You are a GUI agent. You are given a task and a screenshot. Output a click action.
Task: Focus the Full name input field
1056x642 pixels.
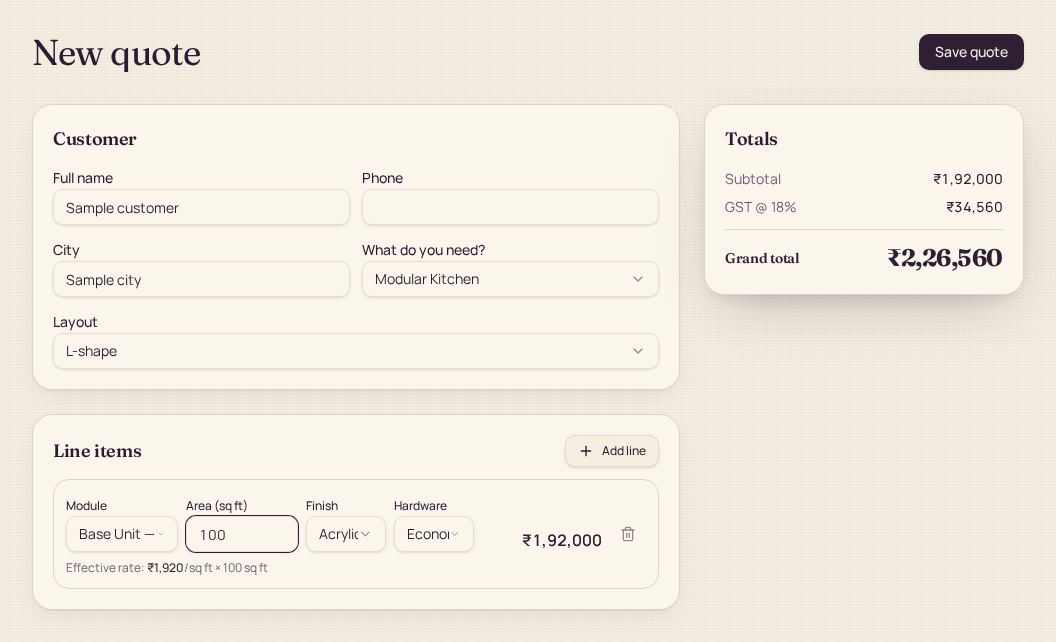click(201, 207)
